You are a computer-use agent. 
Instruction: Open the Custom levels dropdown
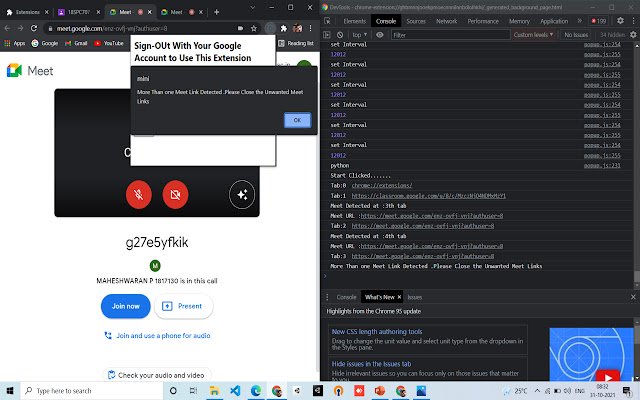[x=533, y=35]
